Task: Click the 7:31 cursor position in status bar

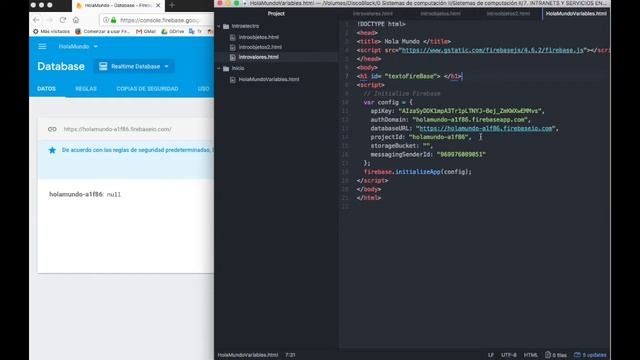Action: tap(290, 355)
